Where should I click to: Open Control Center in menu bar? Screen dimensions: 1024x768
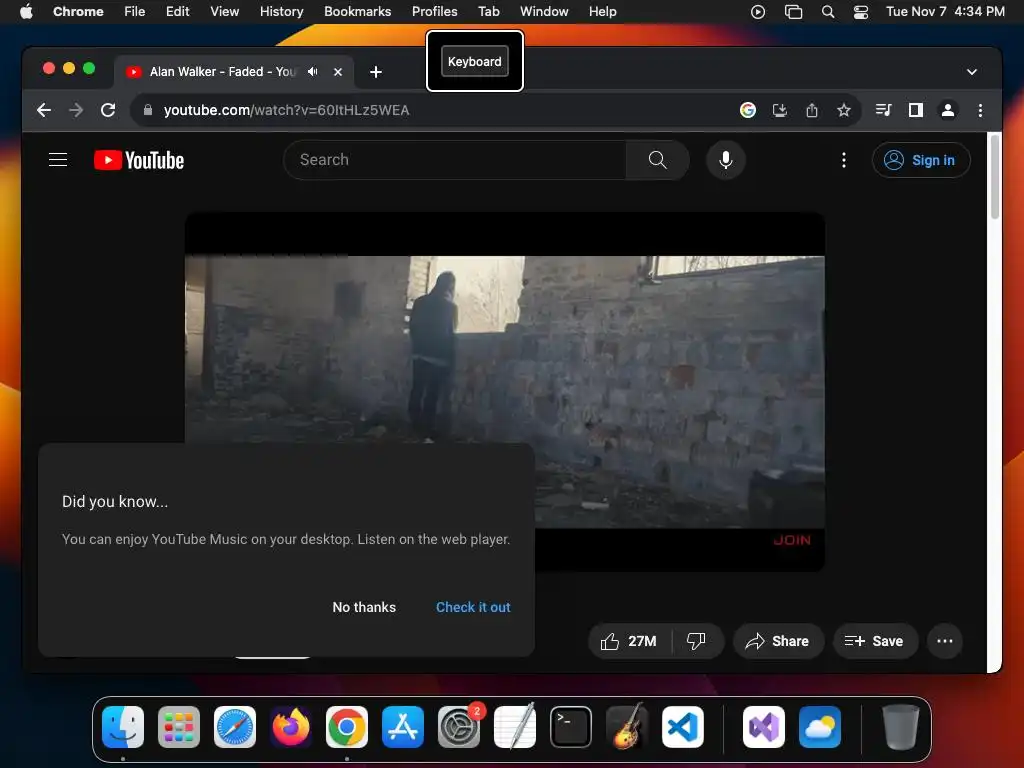(x=861, y=12)
